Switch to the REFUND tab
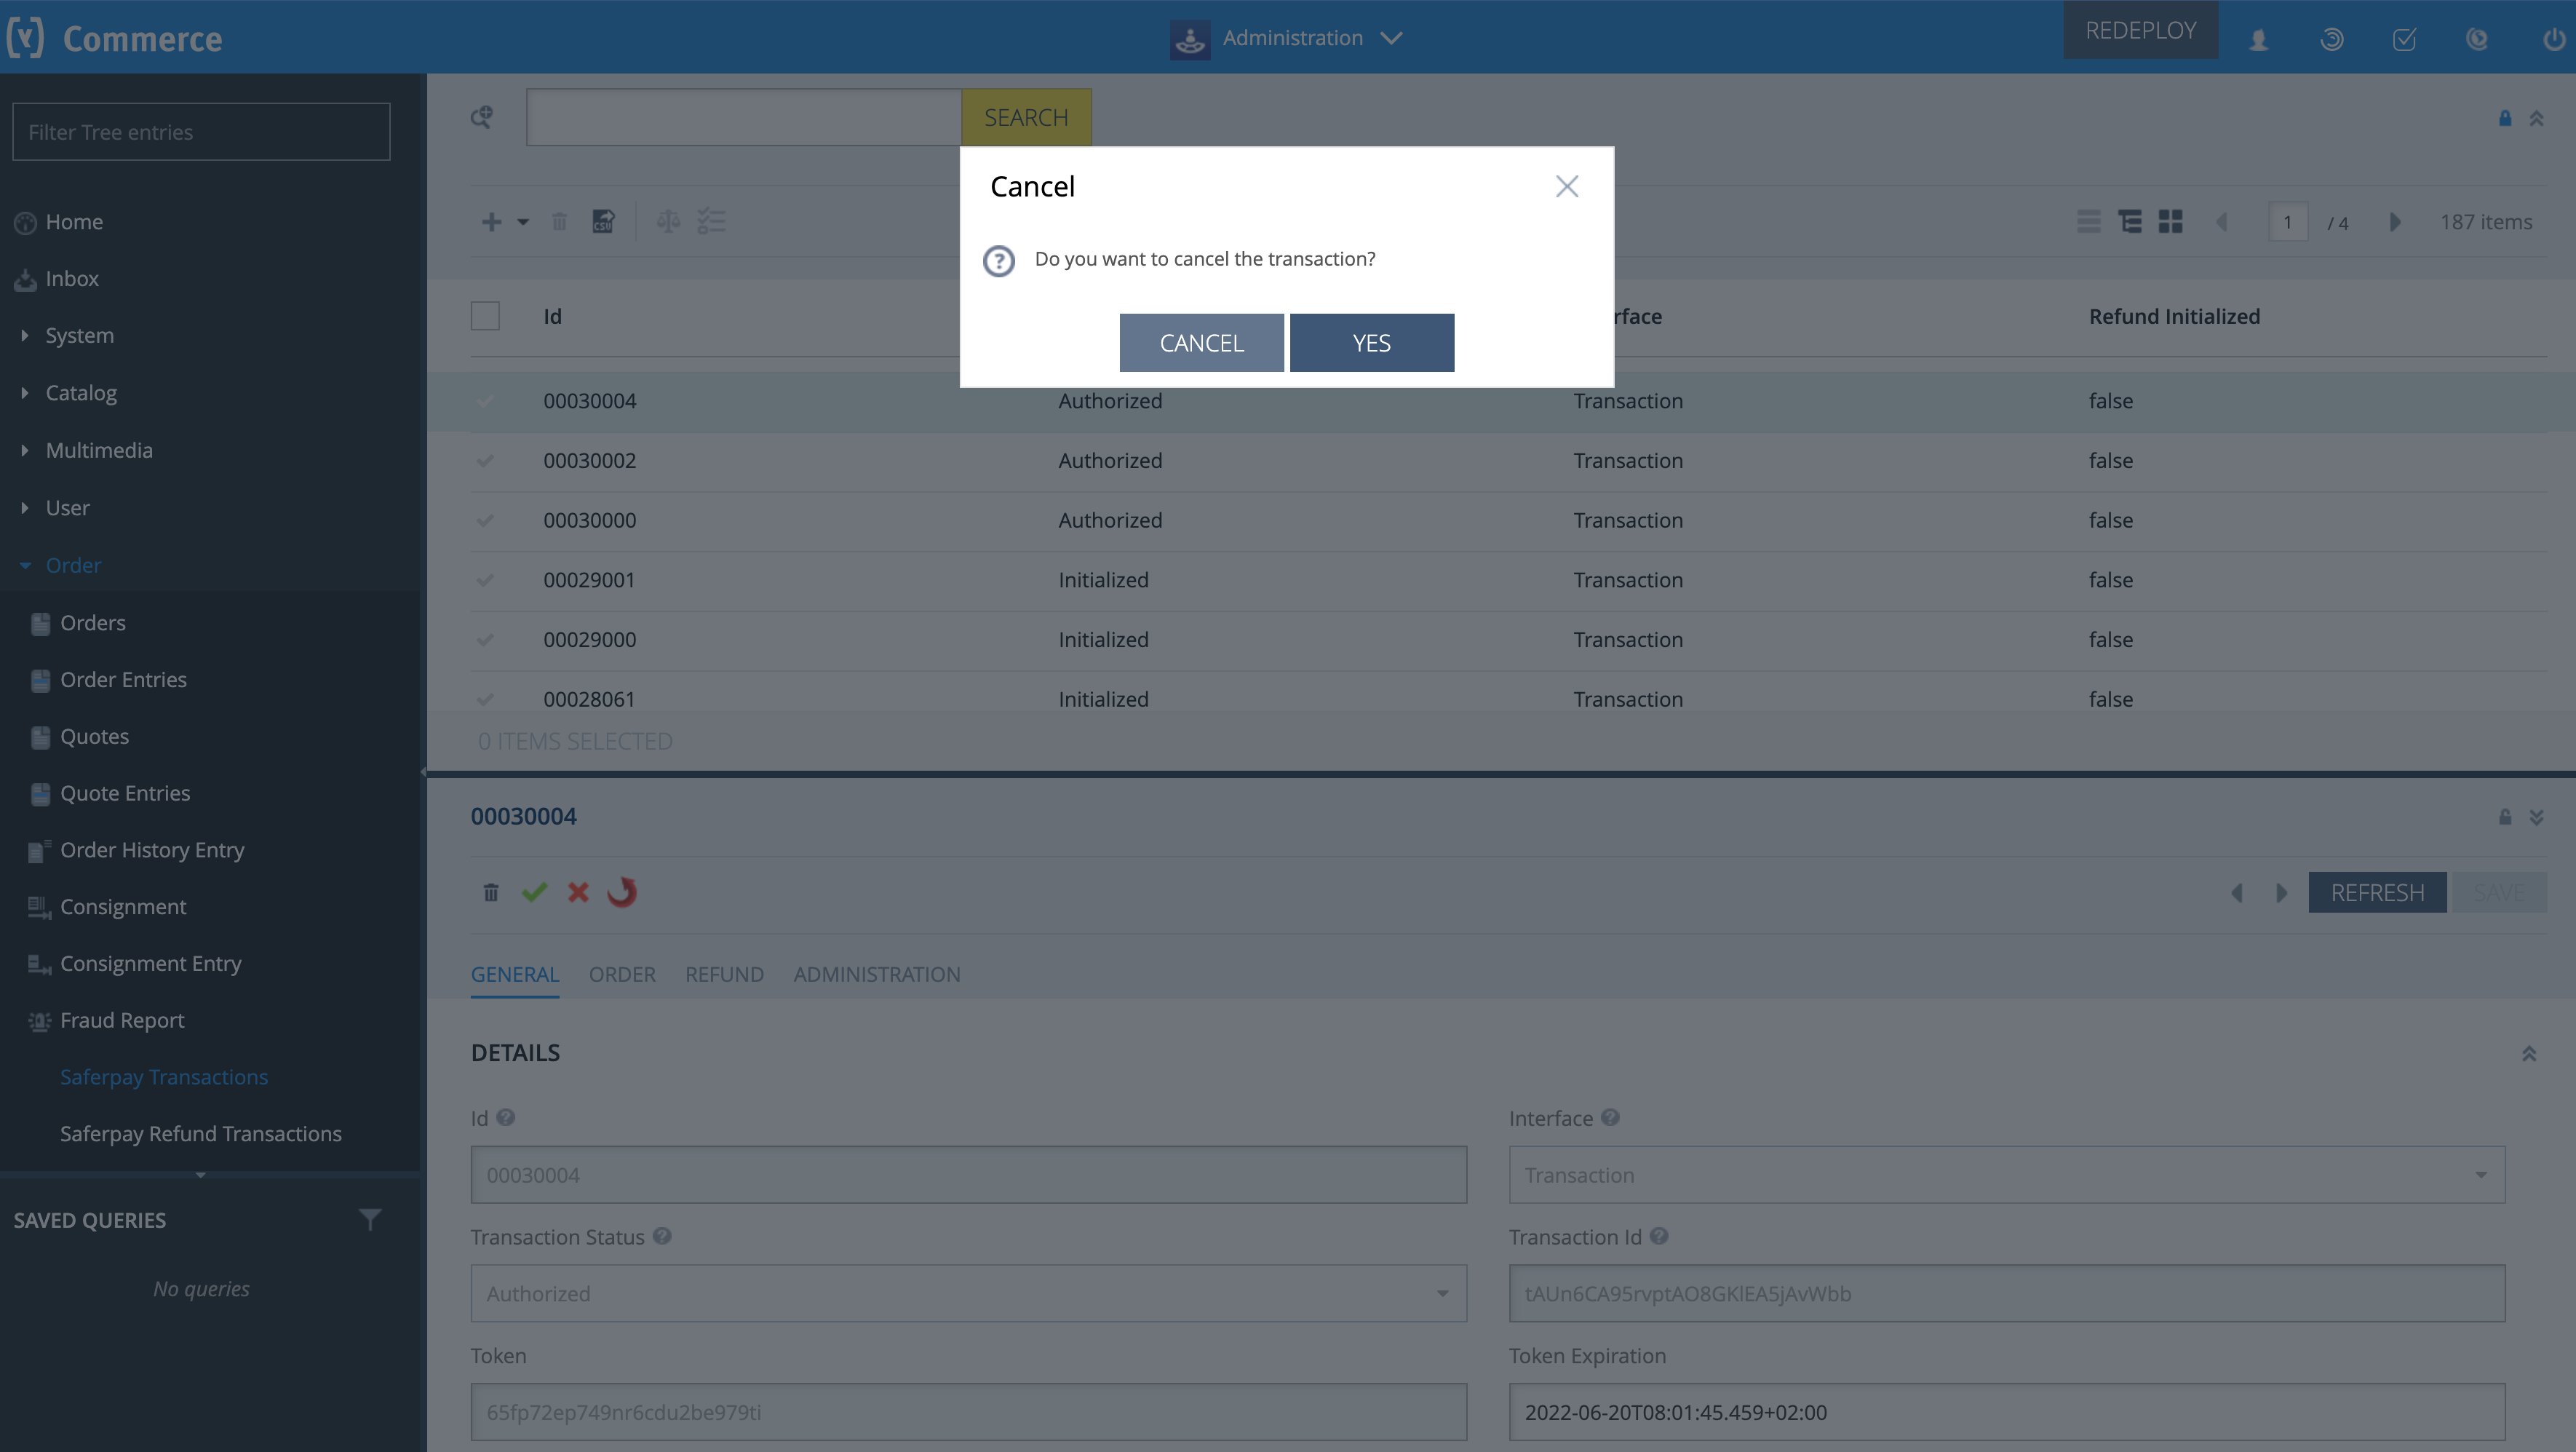2576x1452 pixels. pyautogui.click(x=724, y=974)
